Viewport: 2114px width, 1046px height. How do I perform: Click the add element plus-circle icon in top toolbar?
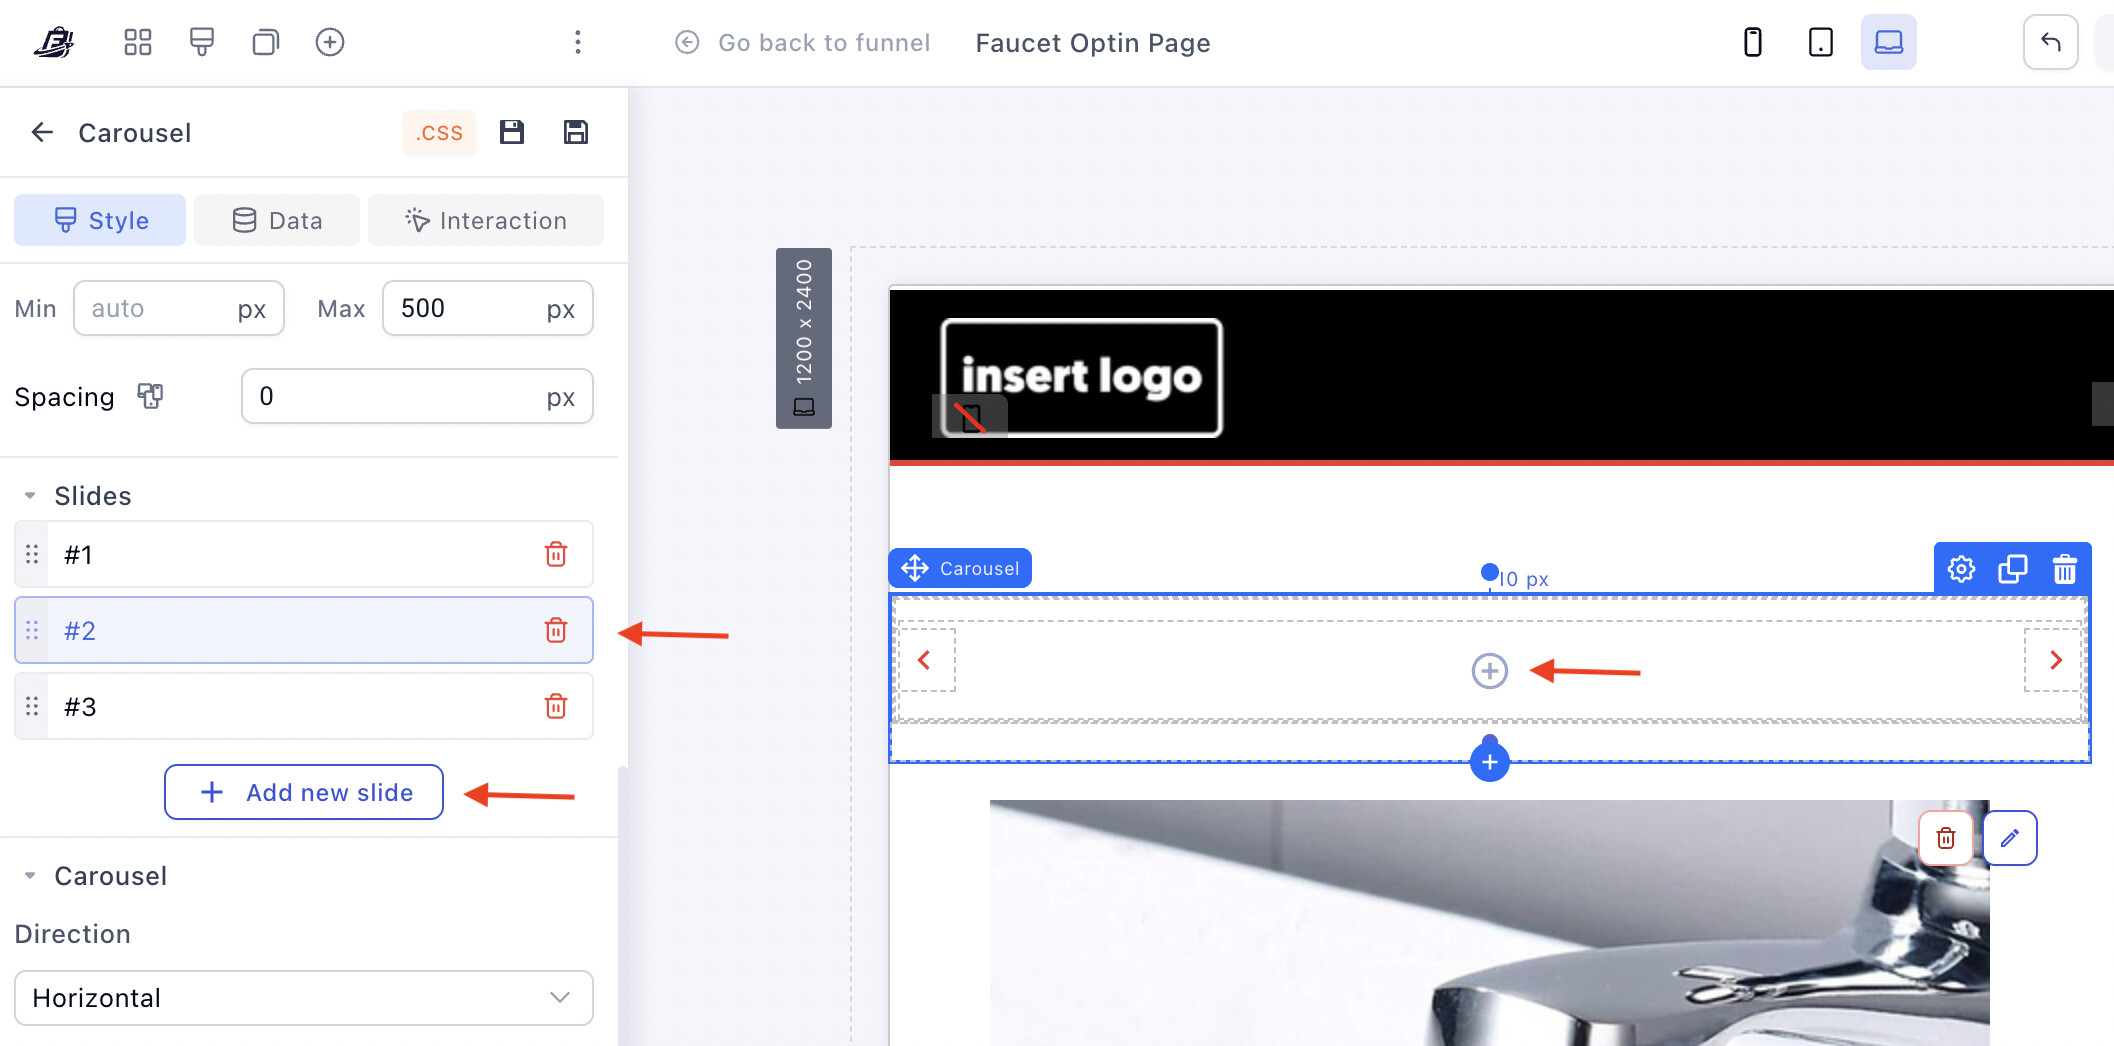point(330,42)
